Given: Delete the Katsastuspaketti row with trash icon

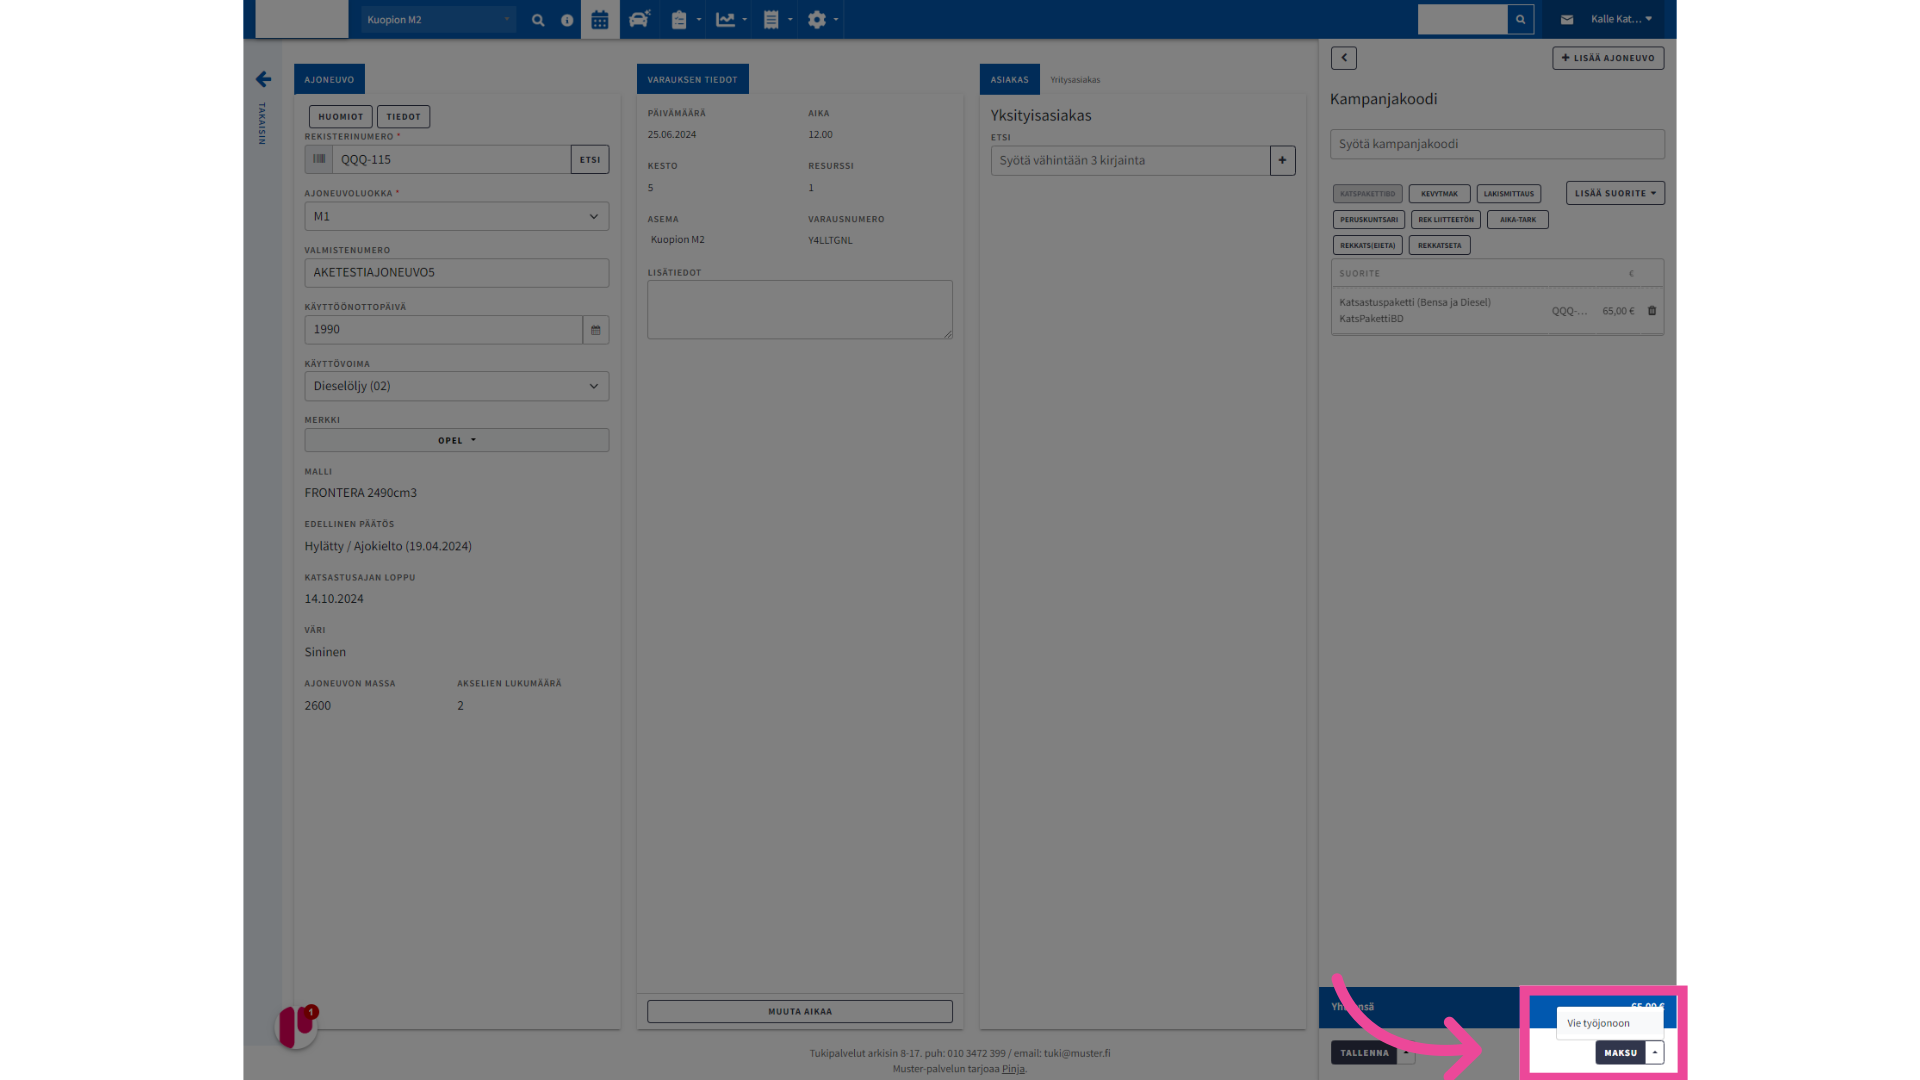Looking at the screenshot, I should coord(1652,311).
